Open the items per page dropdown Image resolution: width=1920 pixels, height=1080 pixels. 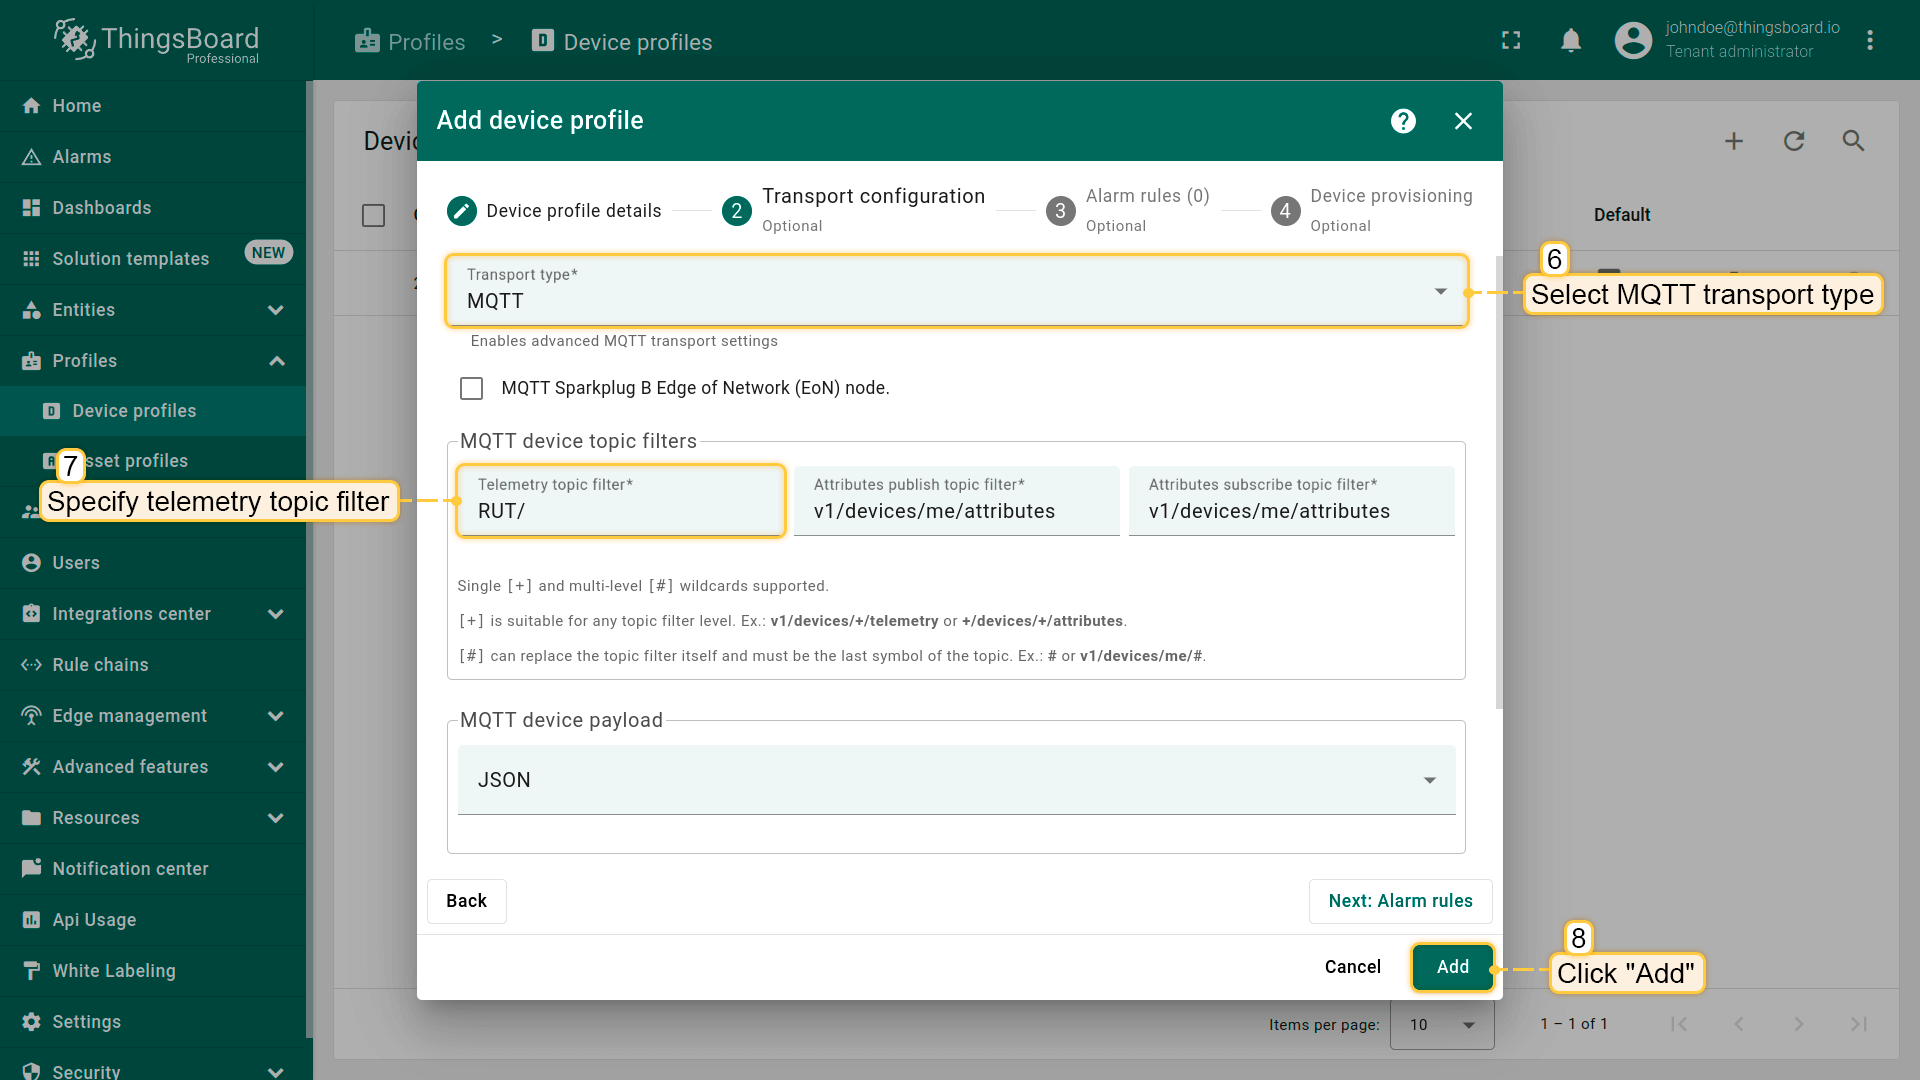tap(1441, 1024)
